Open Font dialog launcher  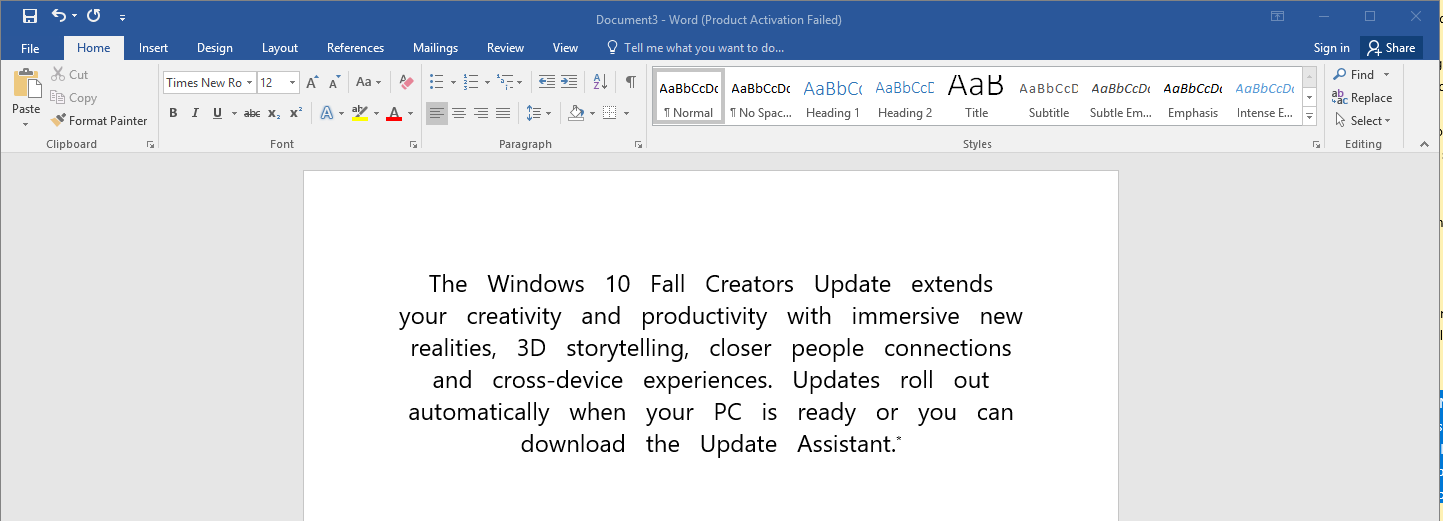pos(413,145)
